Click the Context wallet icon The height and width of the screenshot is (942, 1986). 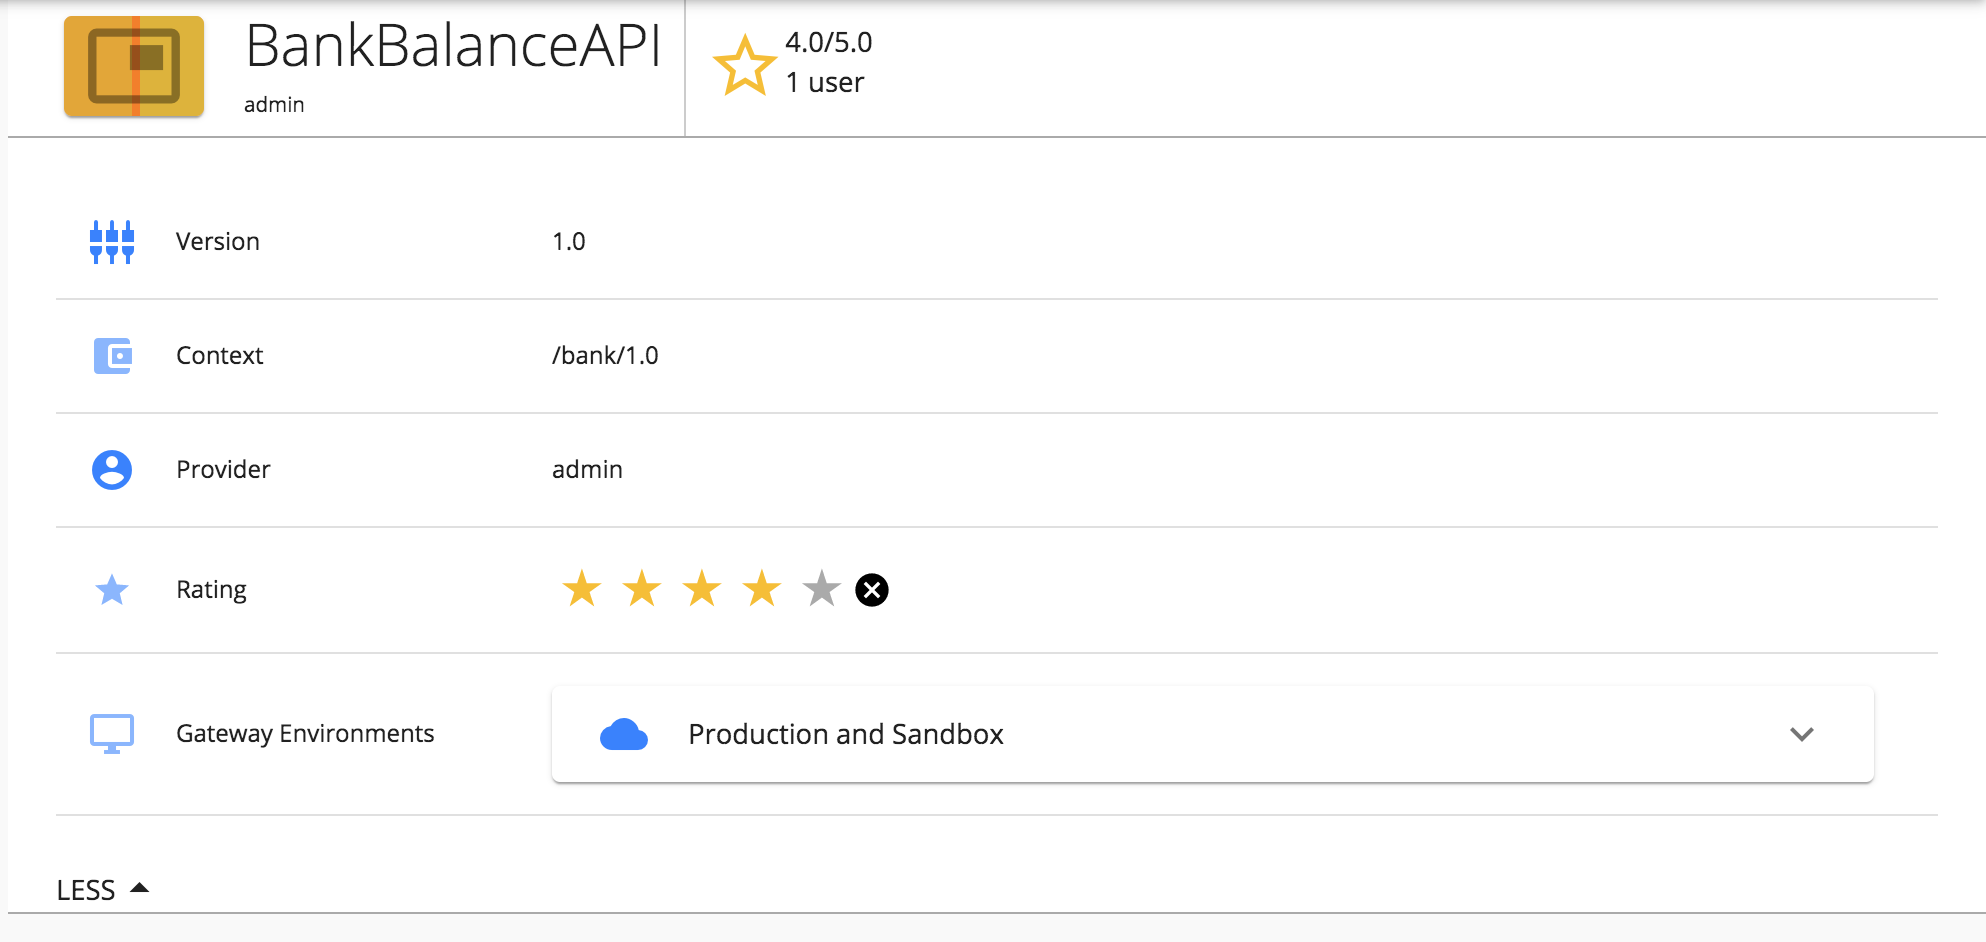click(x=113, y=355)
